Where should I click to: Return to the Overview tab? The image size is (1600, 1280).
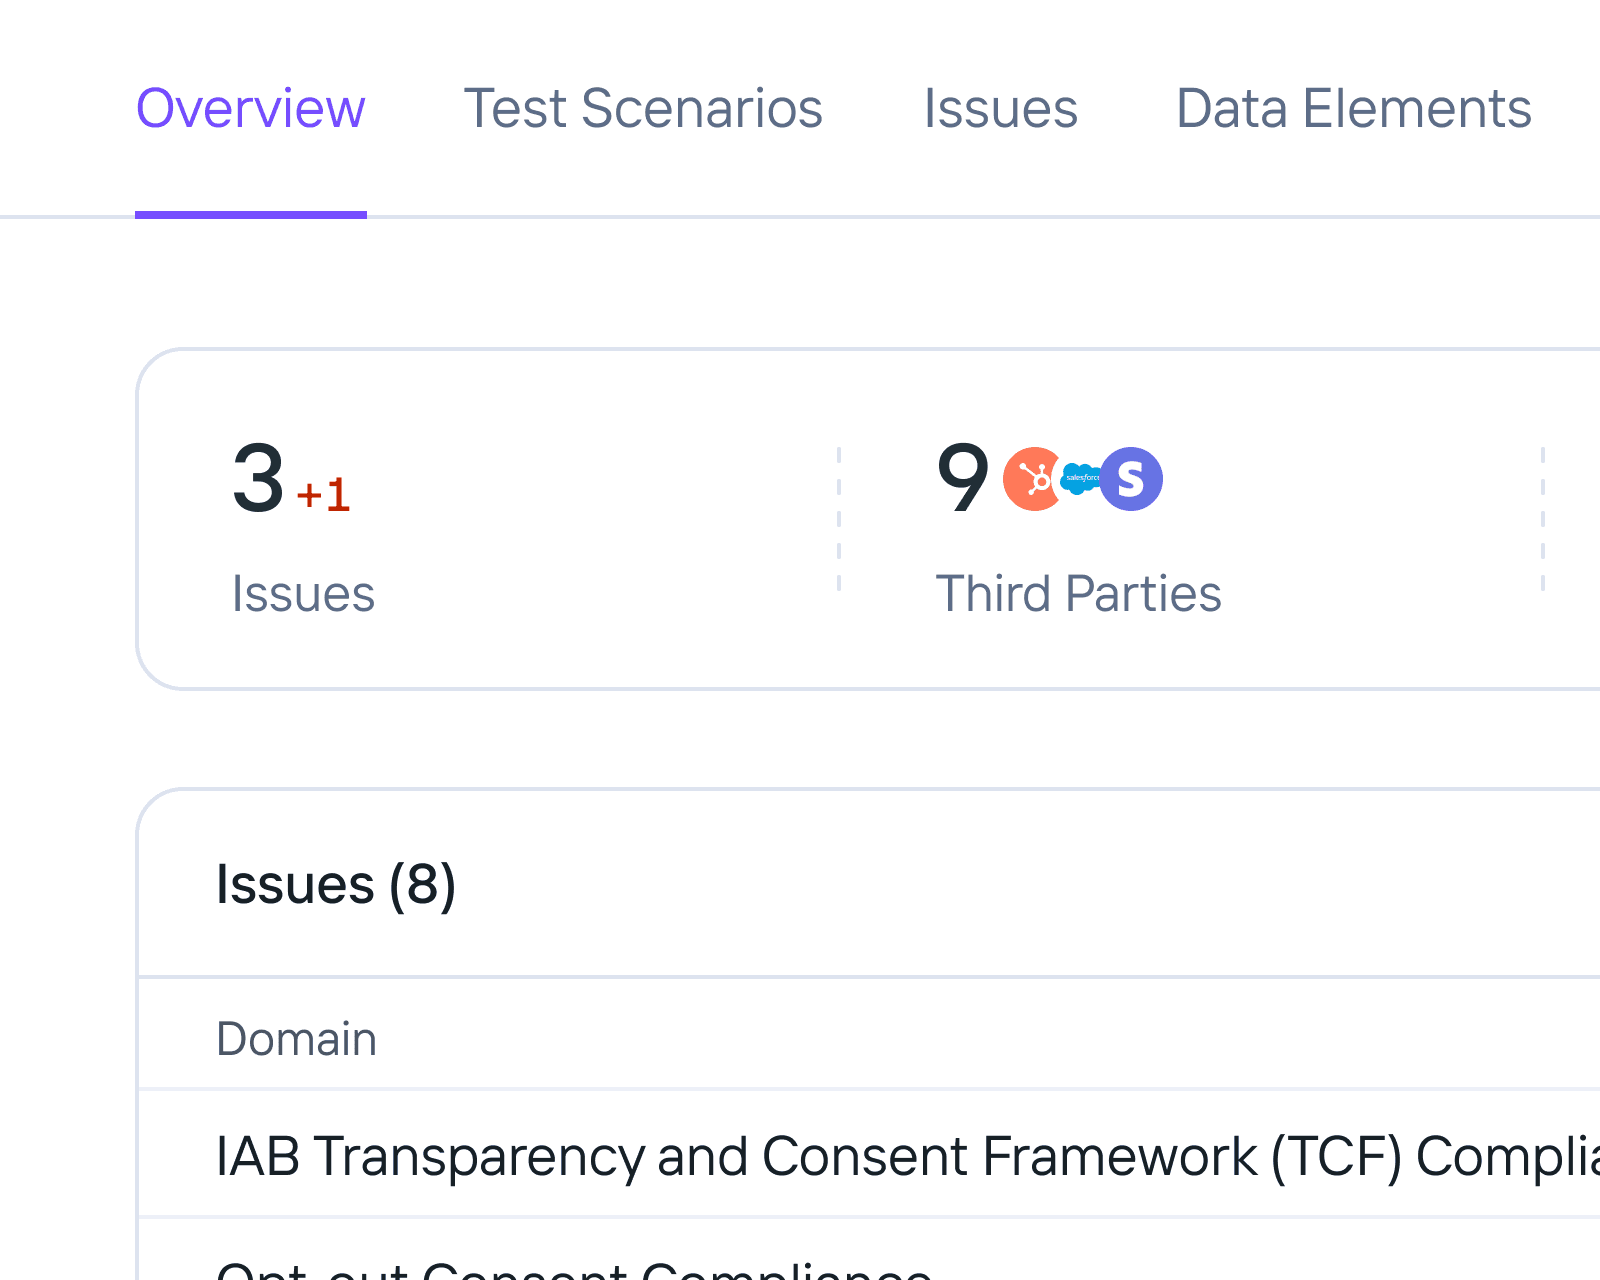(251, 108)
